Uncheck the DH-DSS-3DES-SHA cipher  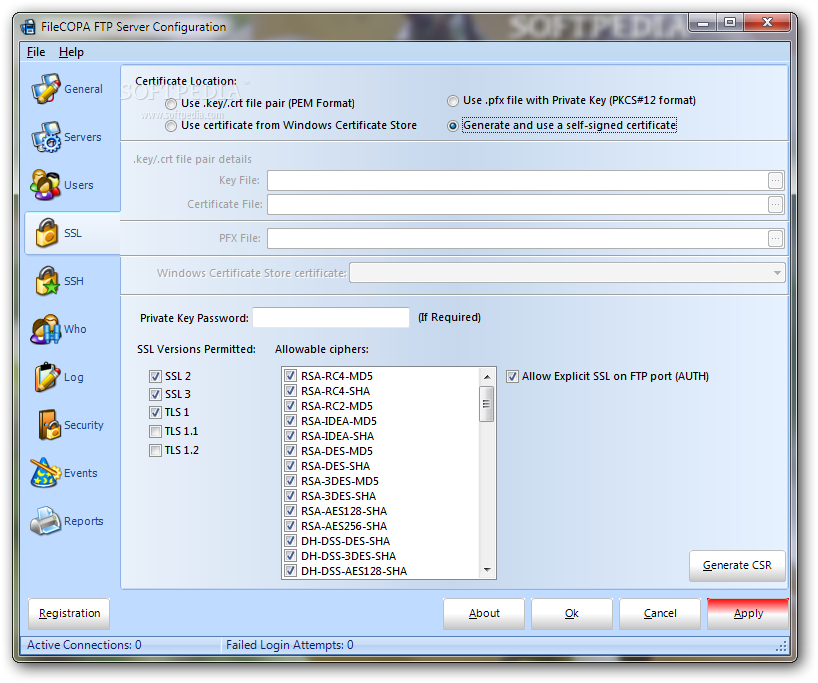click(291, 556)
